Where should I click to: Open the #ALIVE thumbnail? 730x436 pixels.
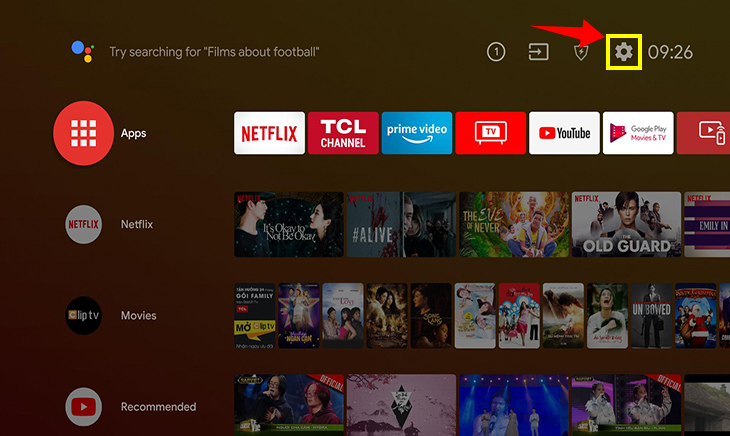(x=401, y=224)
